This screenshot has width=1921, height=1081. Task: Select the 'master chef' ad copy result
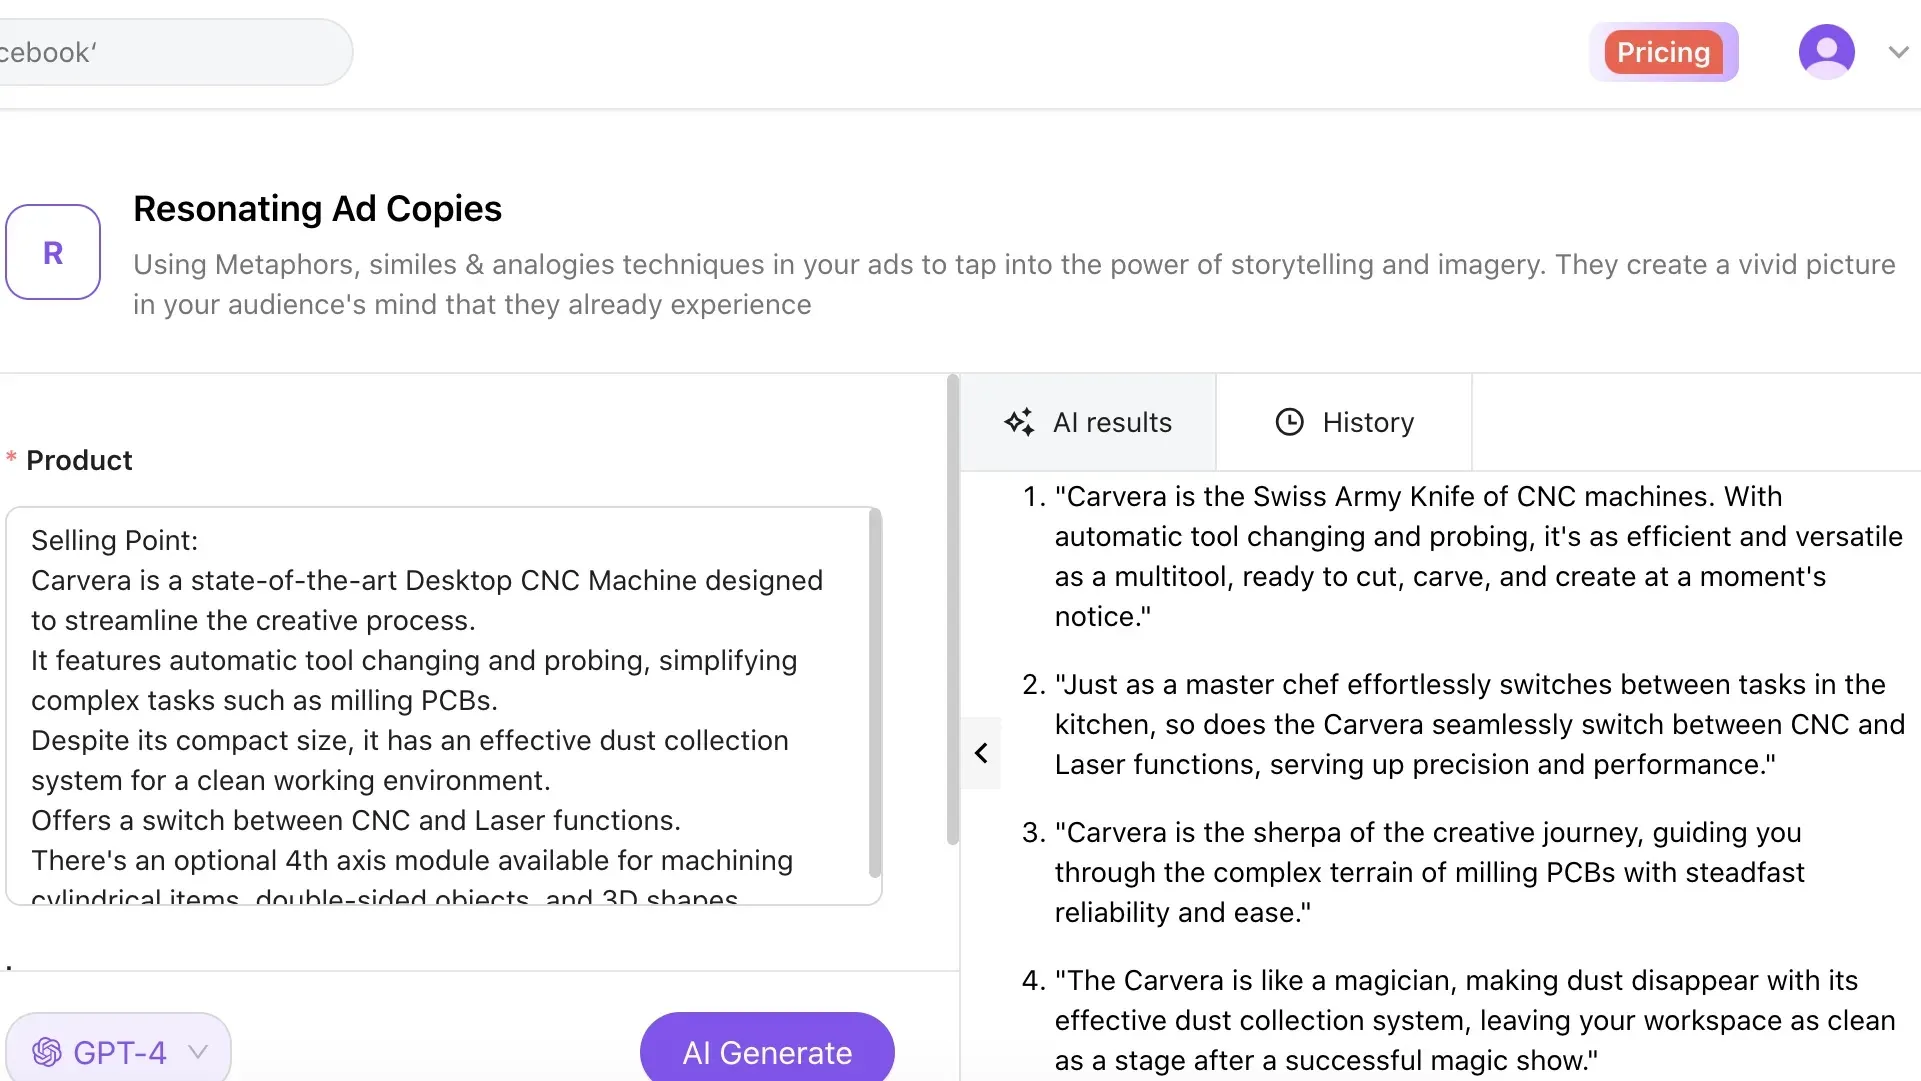pyautogui.click(x=1470, y=724)
